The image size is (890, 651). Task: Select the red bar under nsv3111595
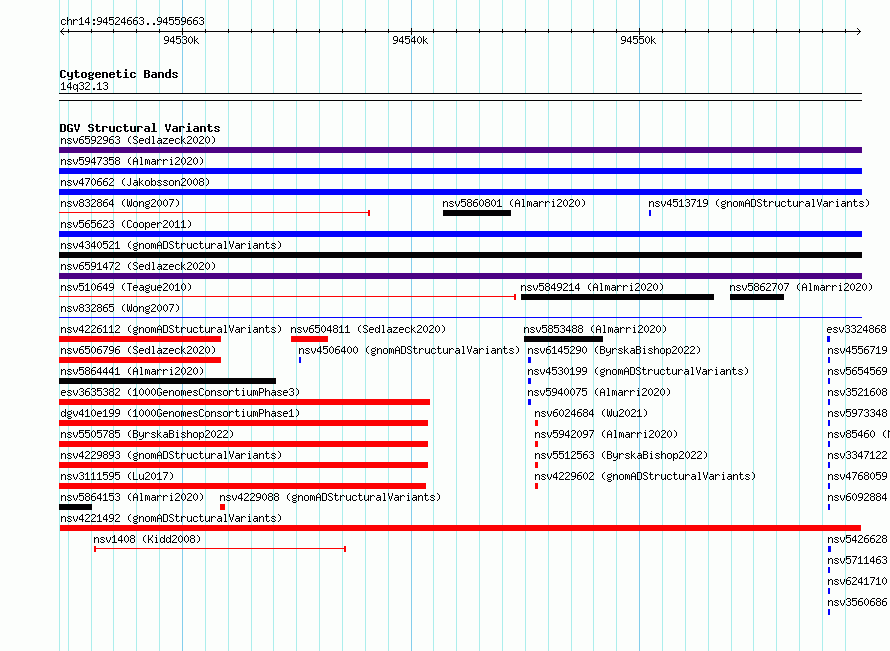242,486
